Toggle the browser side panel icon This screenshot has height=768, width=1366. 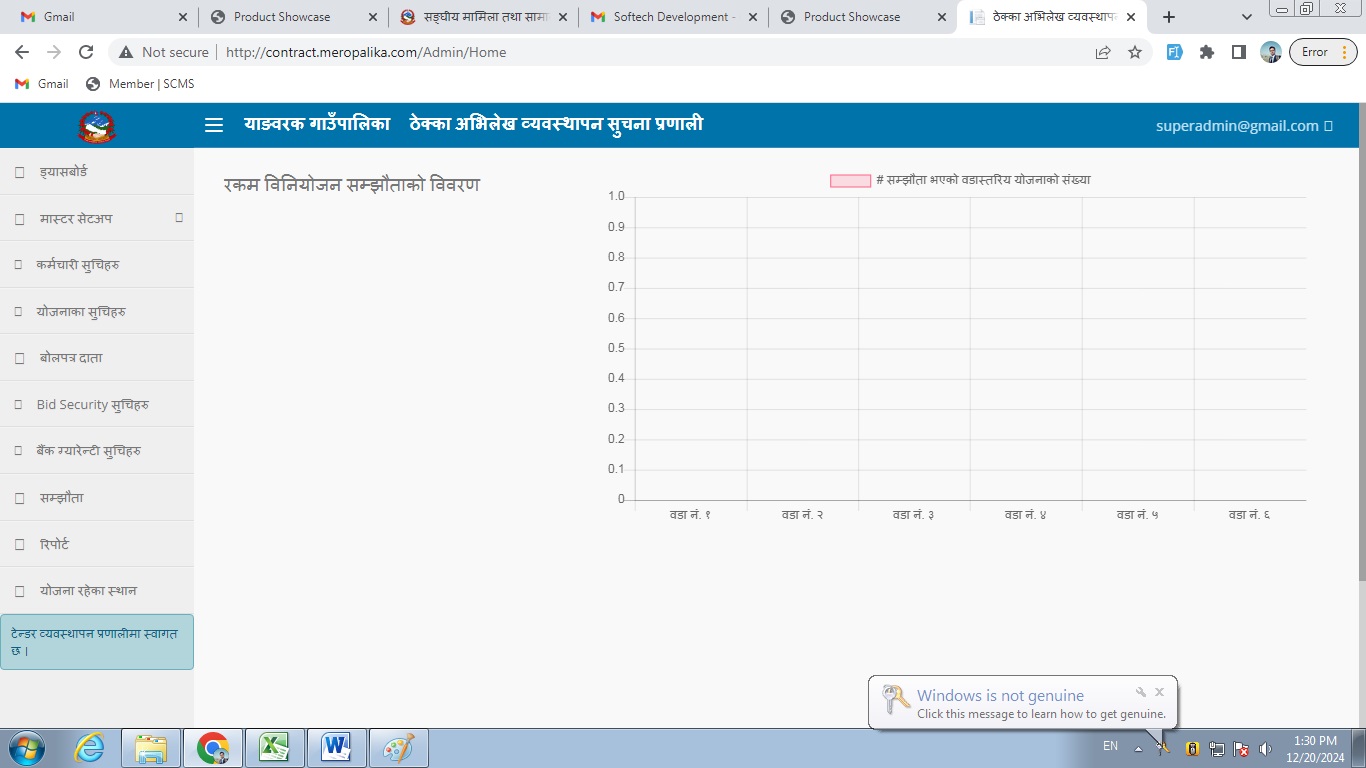click(x=1239, y=52)
